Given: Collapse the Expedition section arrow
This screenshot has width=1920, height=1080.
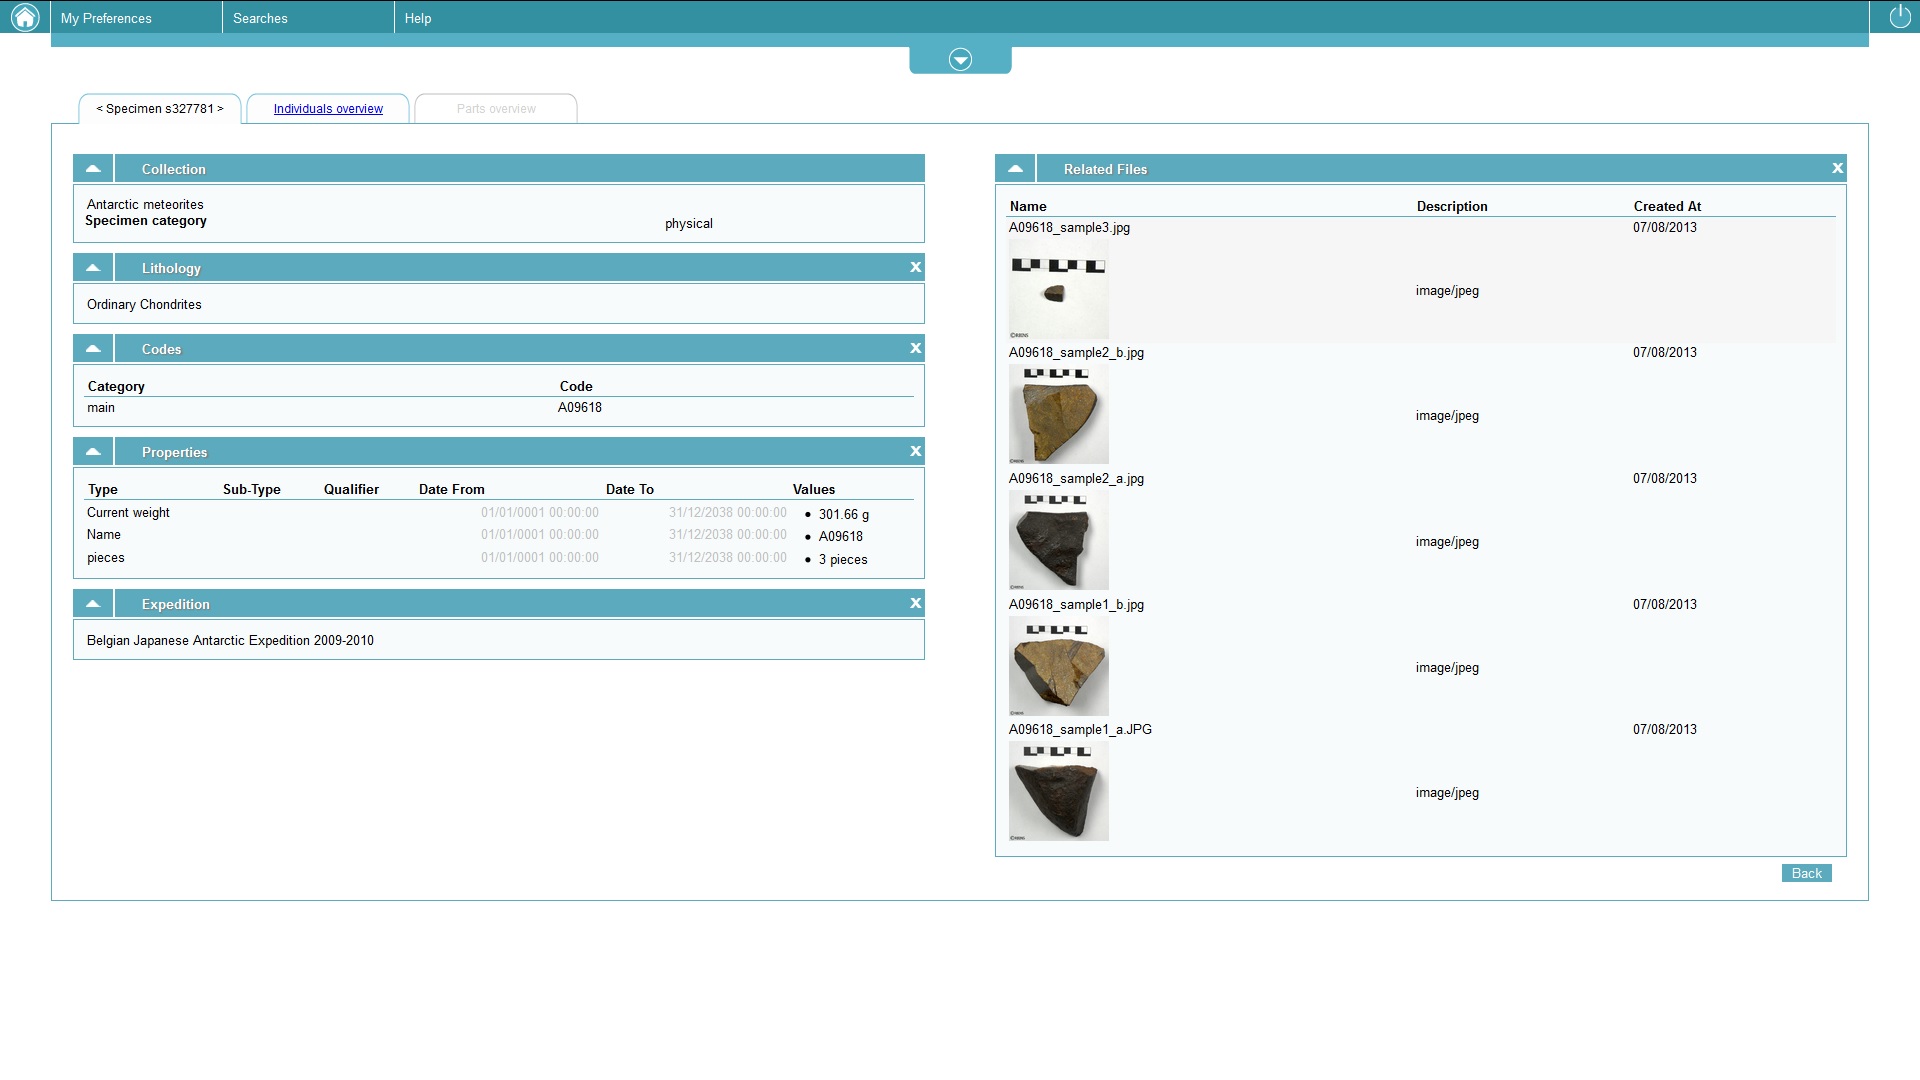Looking at the screenshot, I should pyautogui.click(x=93, y=603).
